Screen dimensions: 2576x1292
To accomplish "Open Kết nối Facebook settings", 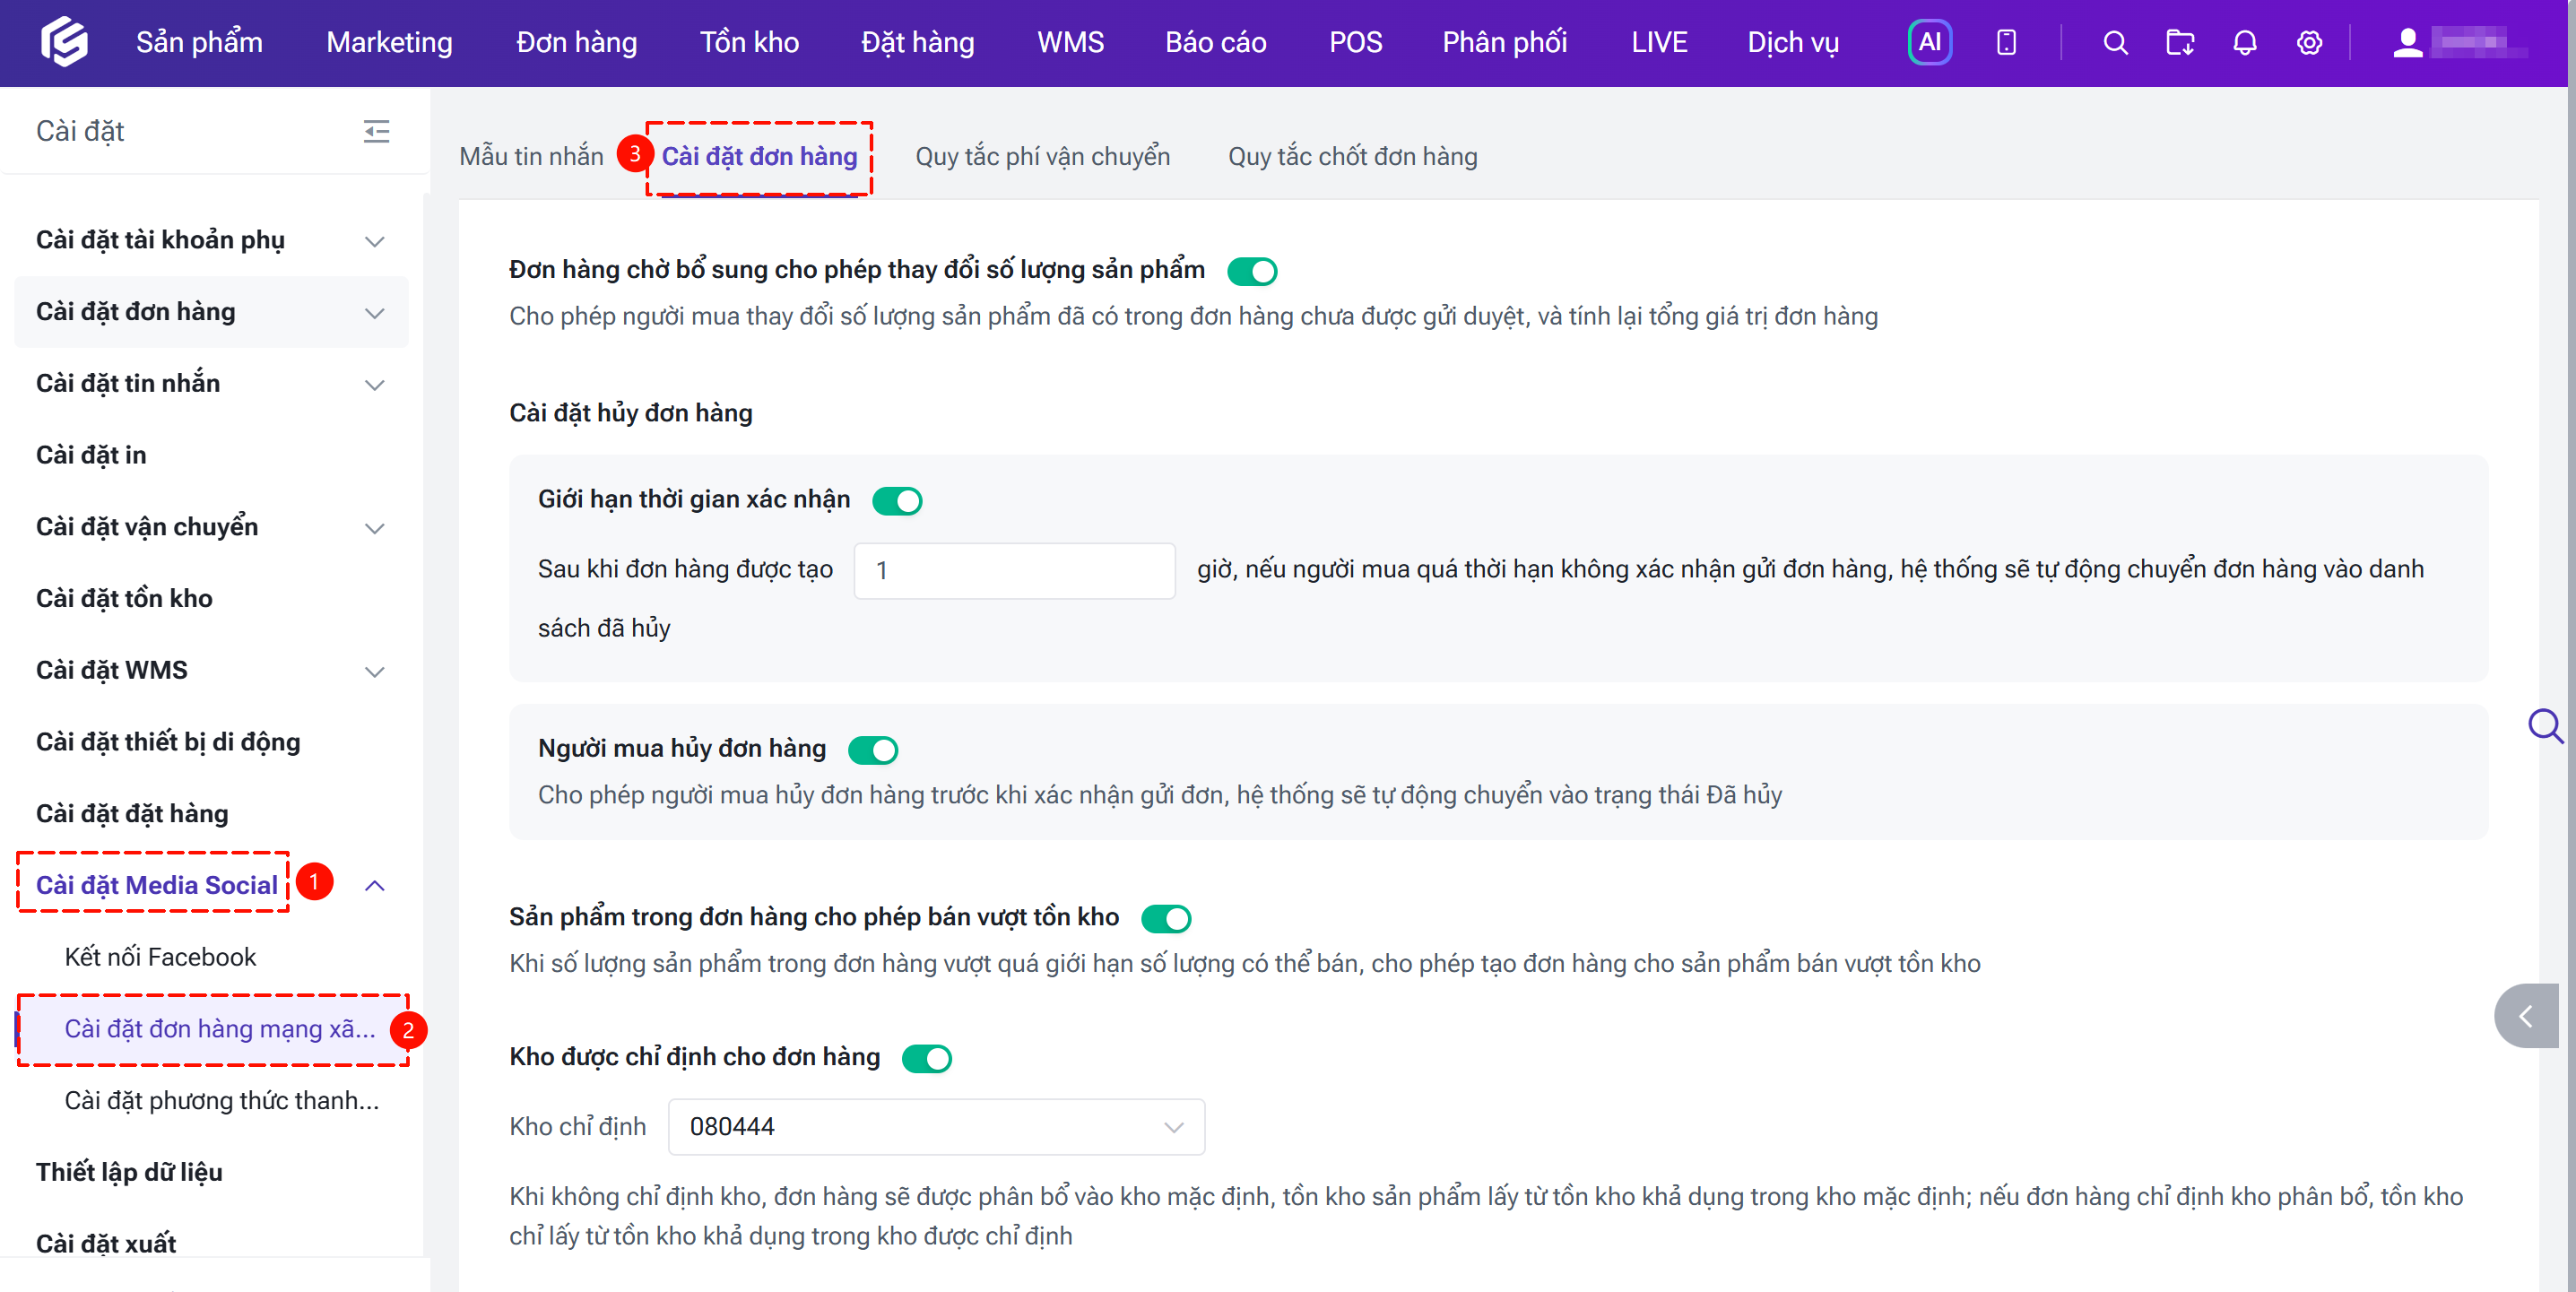I will tap(160, 957).
